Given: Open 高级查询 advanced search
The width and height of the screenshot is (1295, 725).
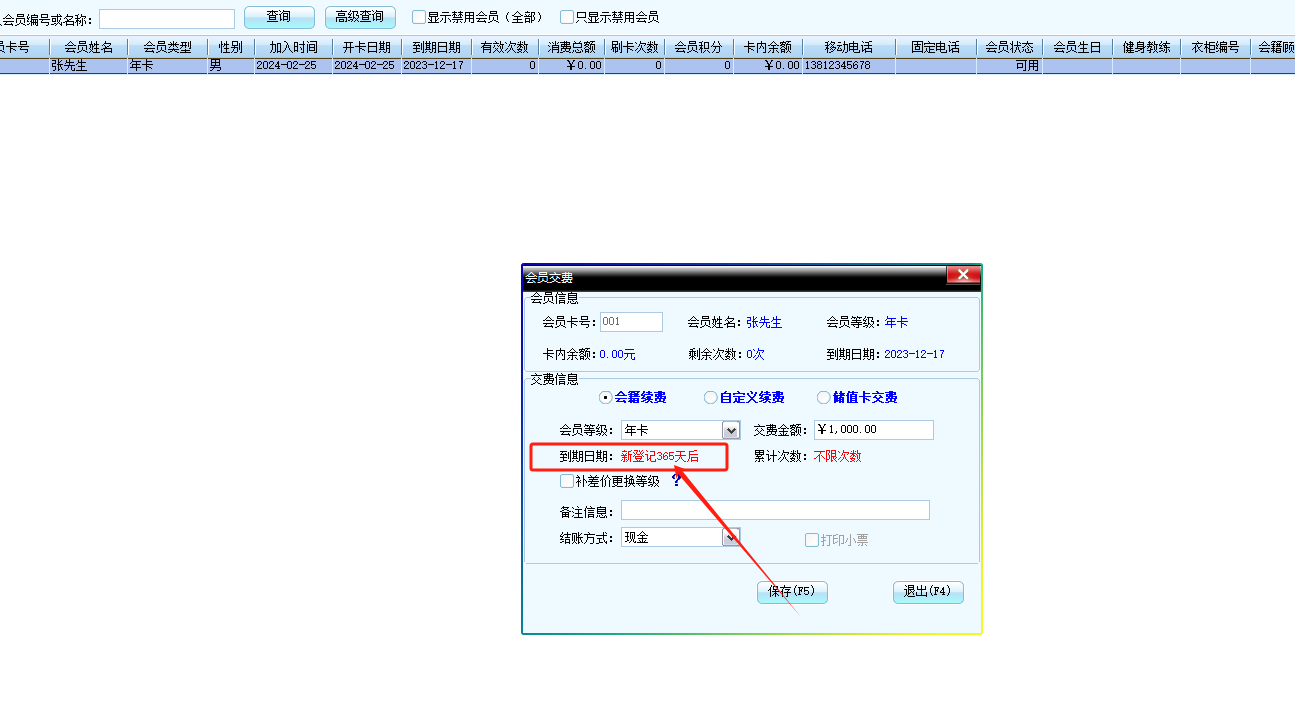Looking at the screenshot, I should pyautogui.click(x=360, y=17).
